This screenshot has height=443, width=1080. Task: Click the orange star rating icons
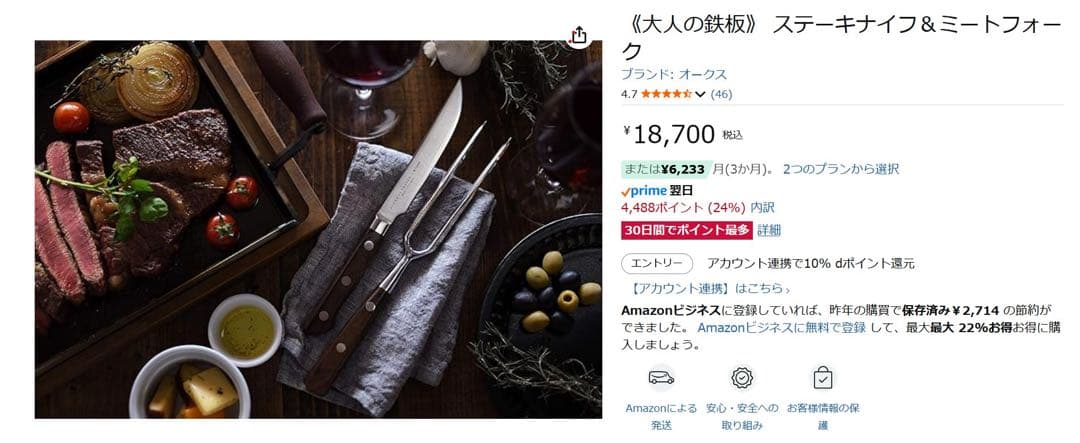[666, 94]
